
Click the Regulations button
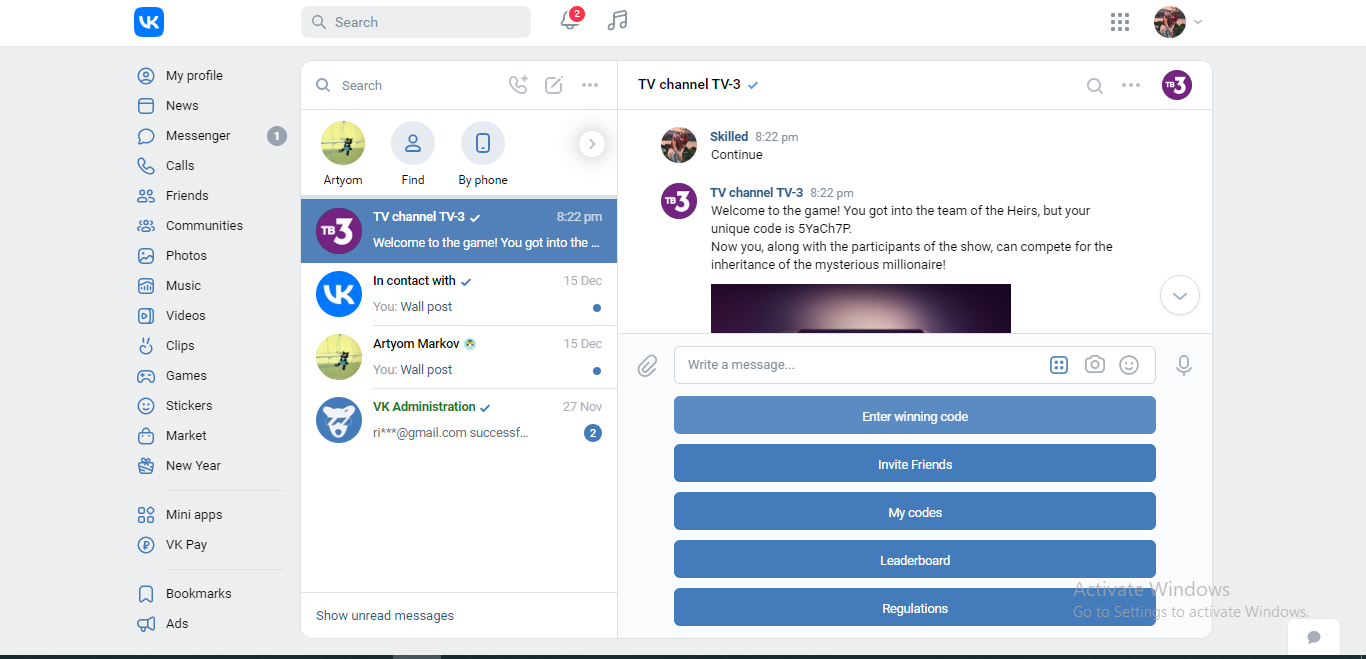click(915, 607)
